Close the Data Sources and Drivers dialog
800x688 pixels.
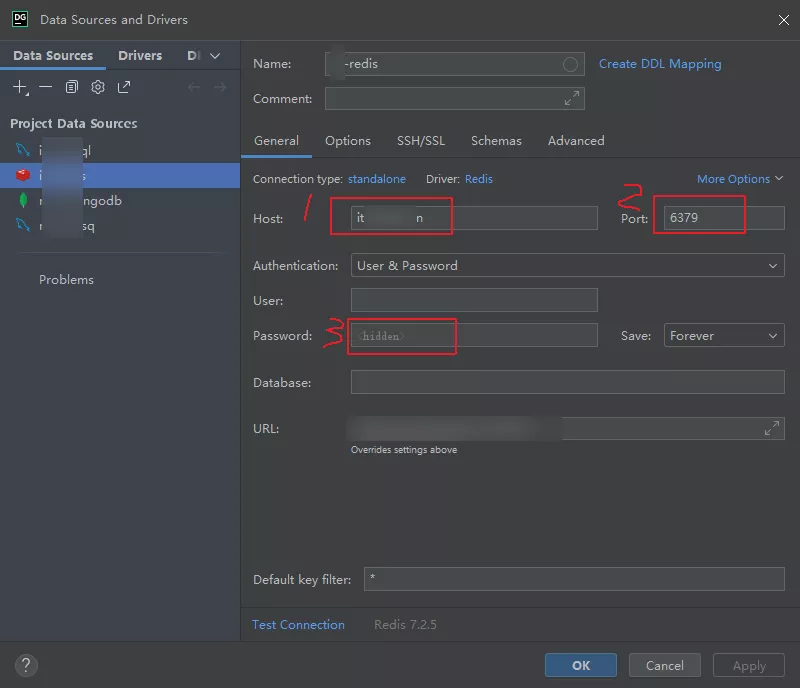point(784,20)
